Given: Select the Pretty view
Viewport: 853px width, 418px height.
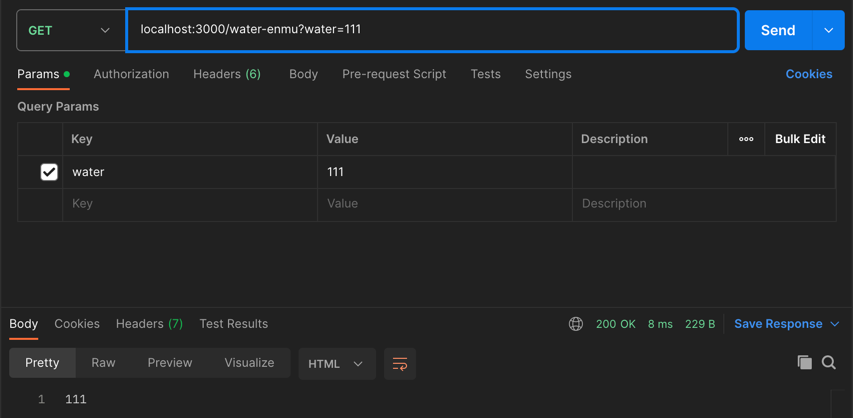Looking at the screenshot, I should coord(42,363).
